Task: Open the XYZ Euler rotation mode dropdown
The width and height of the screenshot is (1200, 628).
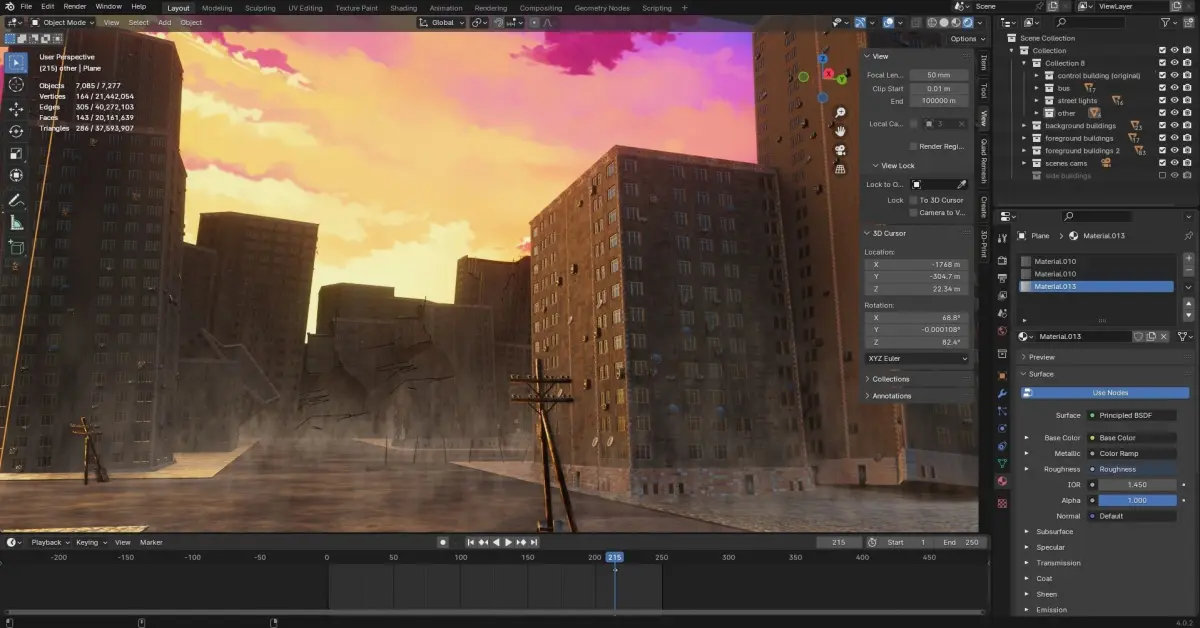Action: pyautogui.click(x=917, y=358)
